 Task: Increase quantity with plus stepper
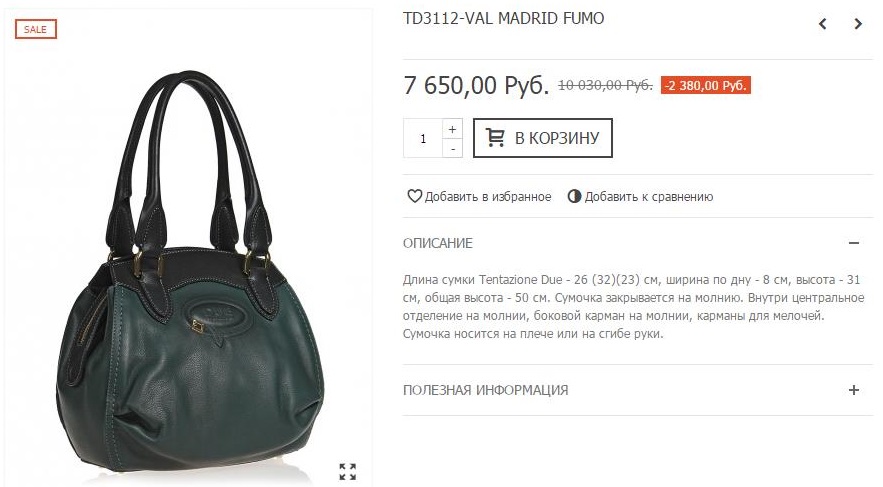pyautogui.click(x=452, y=129)
